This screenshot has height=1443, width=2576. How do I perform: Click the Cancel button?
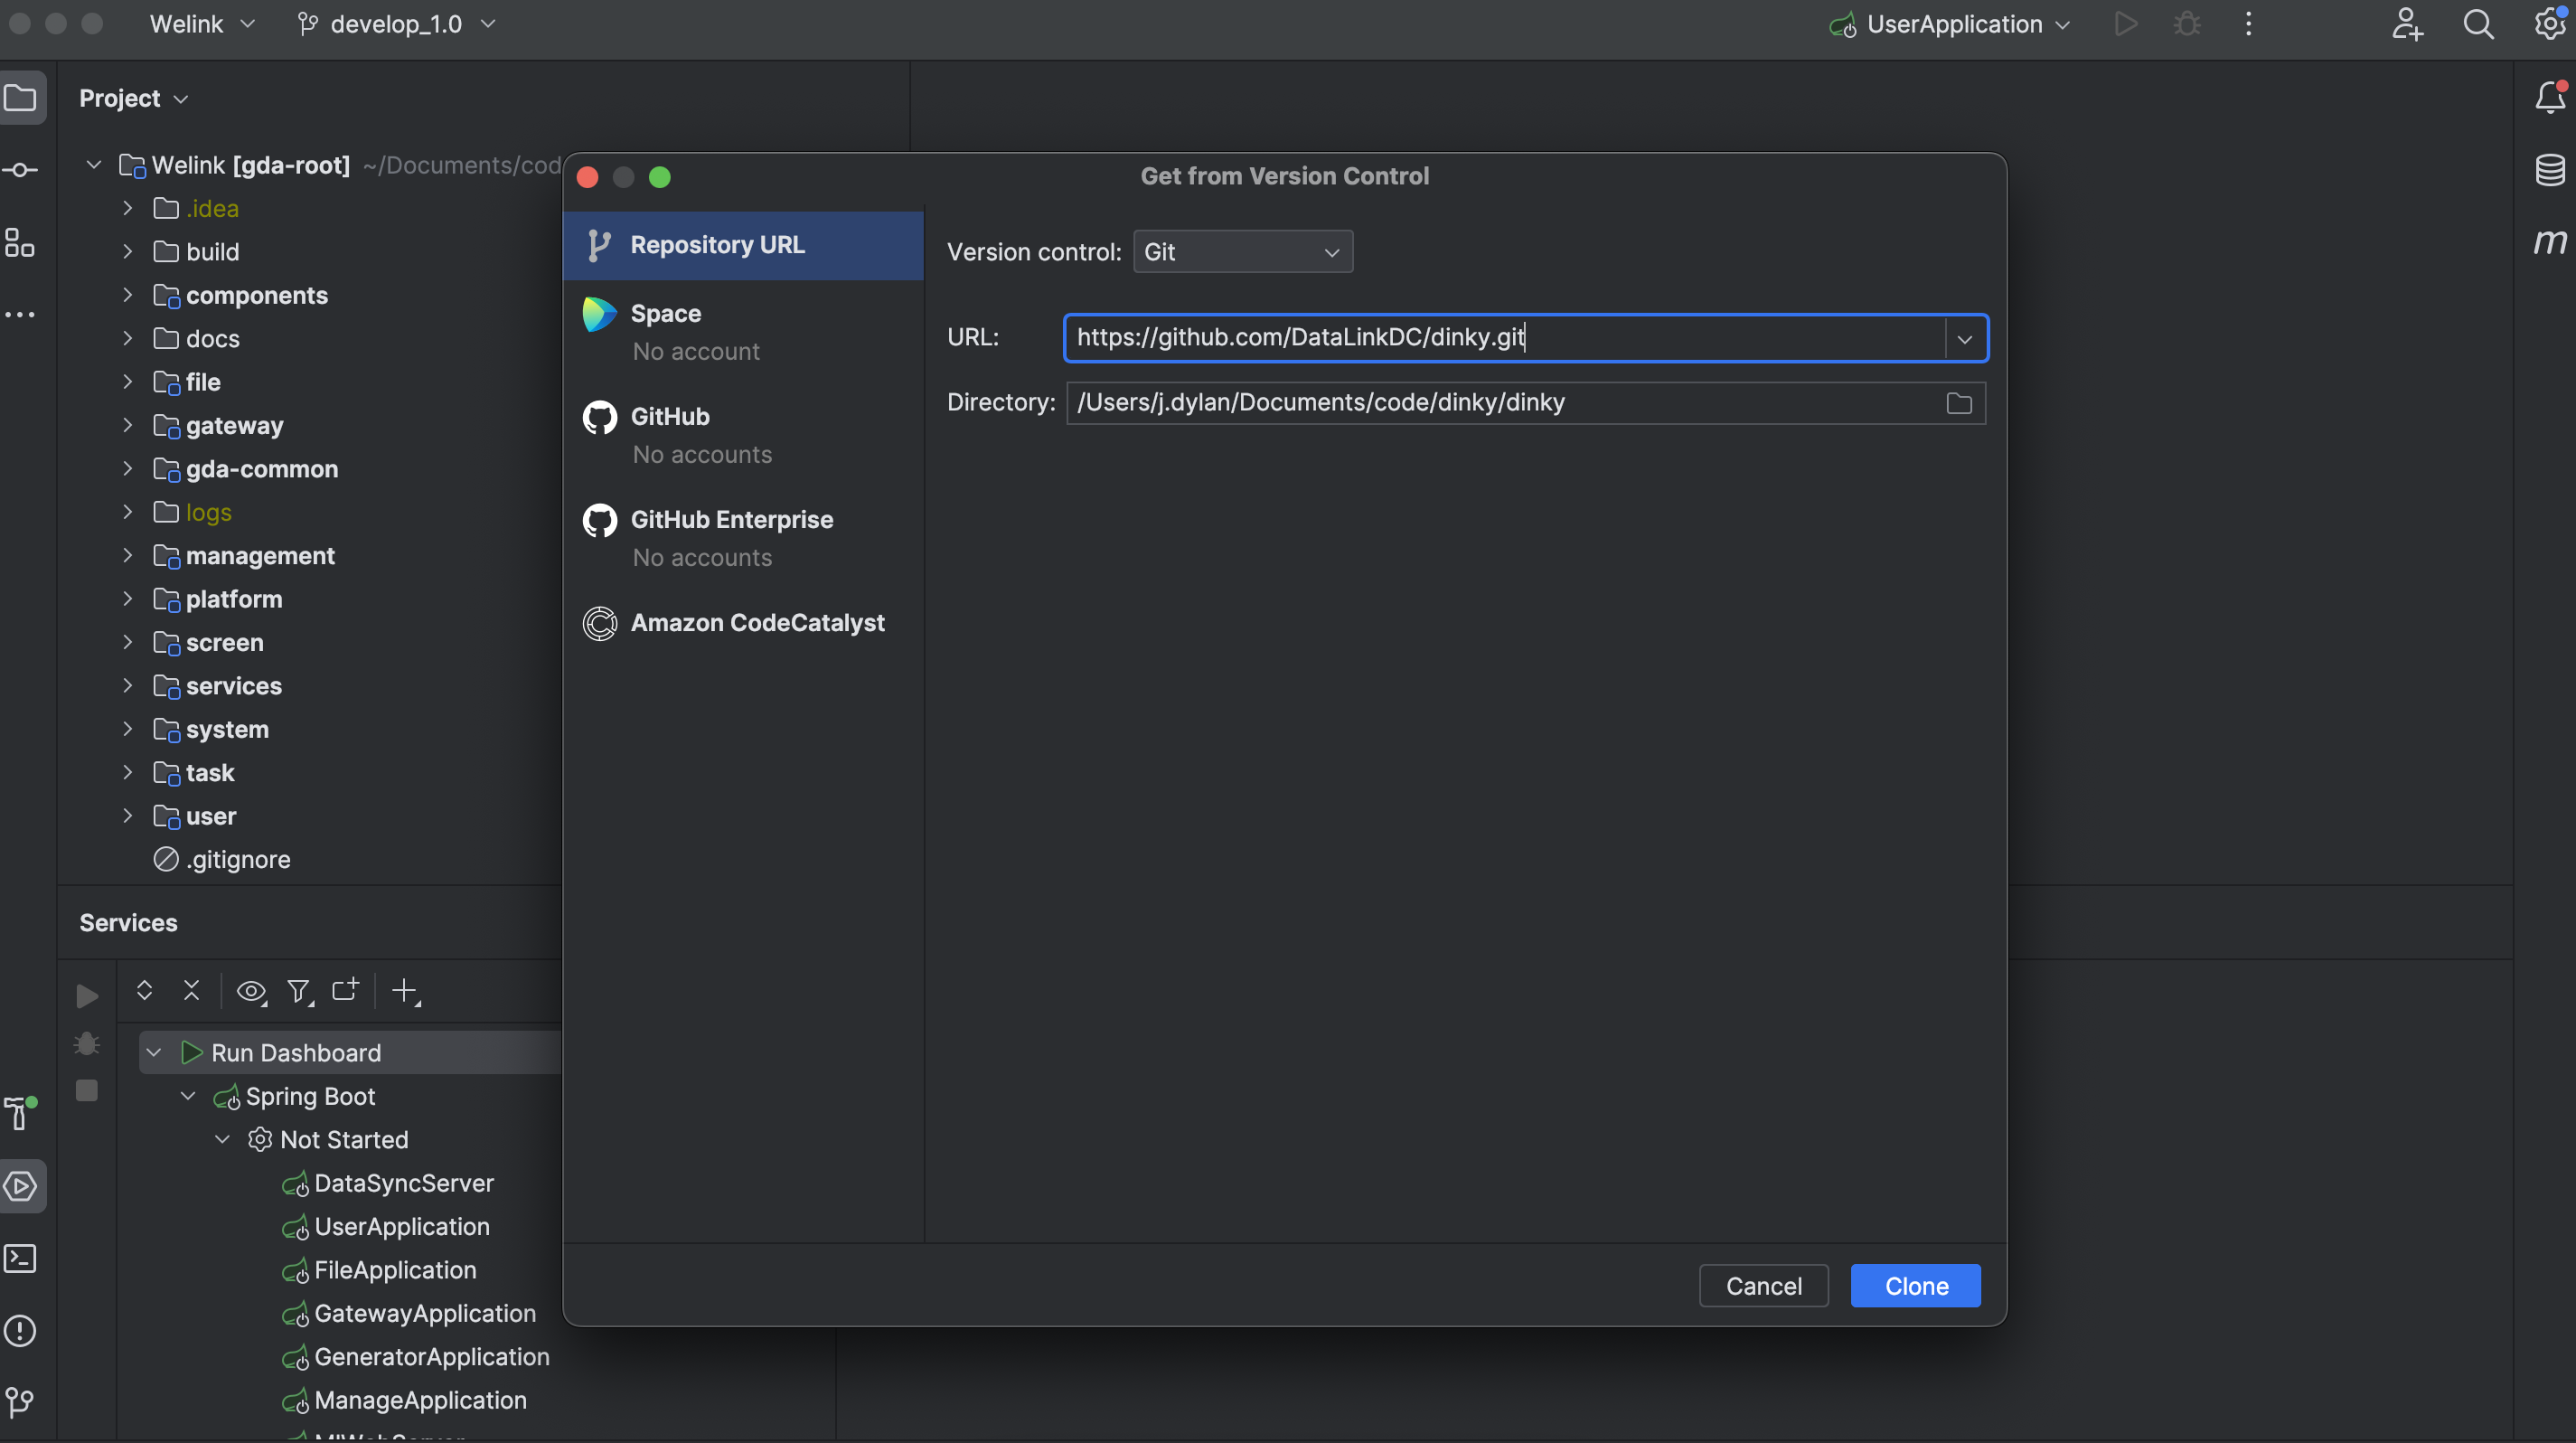(x=1763, y=1286)
